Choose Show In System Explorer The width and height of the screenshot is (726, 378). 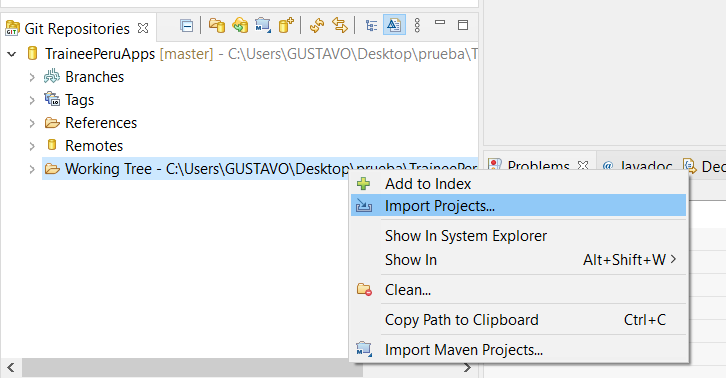(518, 236)
